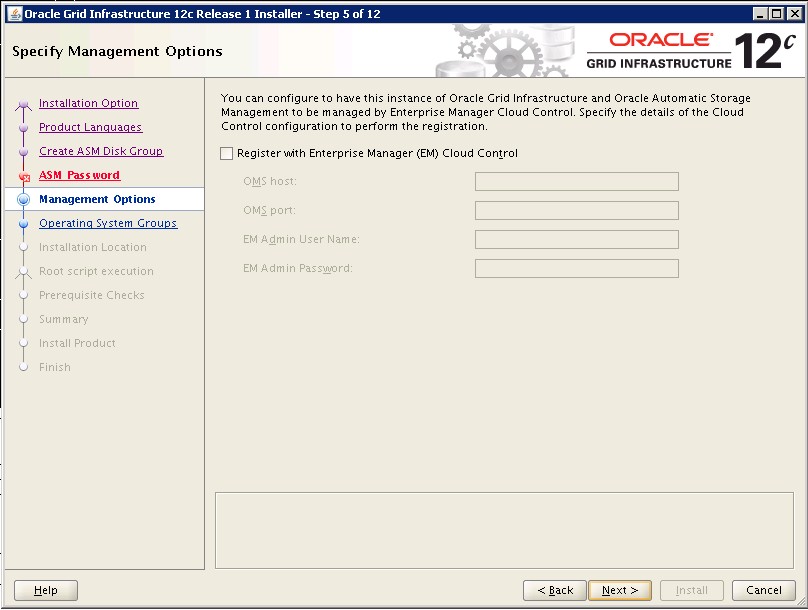This screenshot has width=808, height=610.
Task: Minimize the installer window
Action: (760, 14)
